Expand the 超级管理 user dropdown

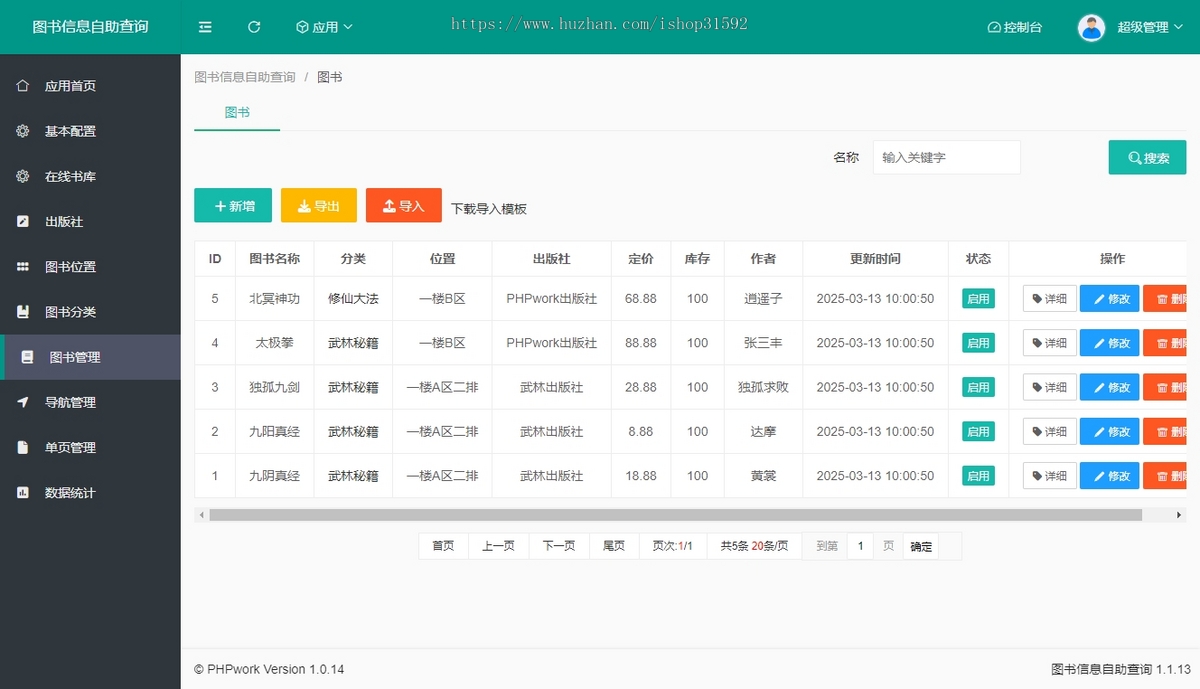coord(1149,27)
